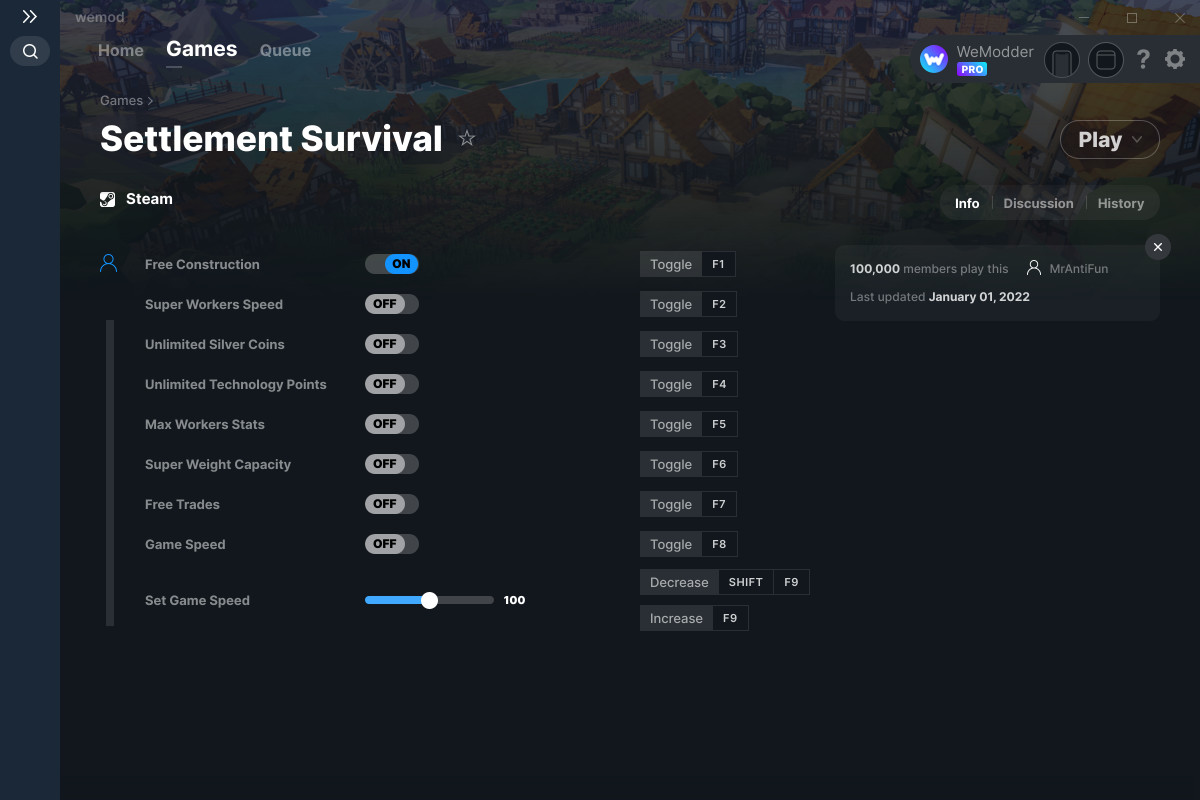Click the Set Game Speed value 100
Viewport: 1200px width, 800px height.
point(514,600)
